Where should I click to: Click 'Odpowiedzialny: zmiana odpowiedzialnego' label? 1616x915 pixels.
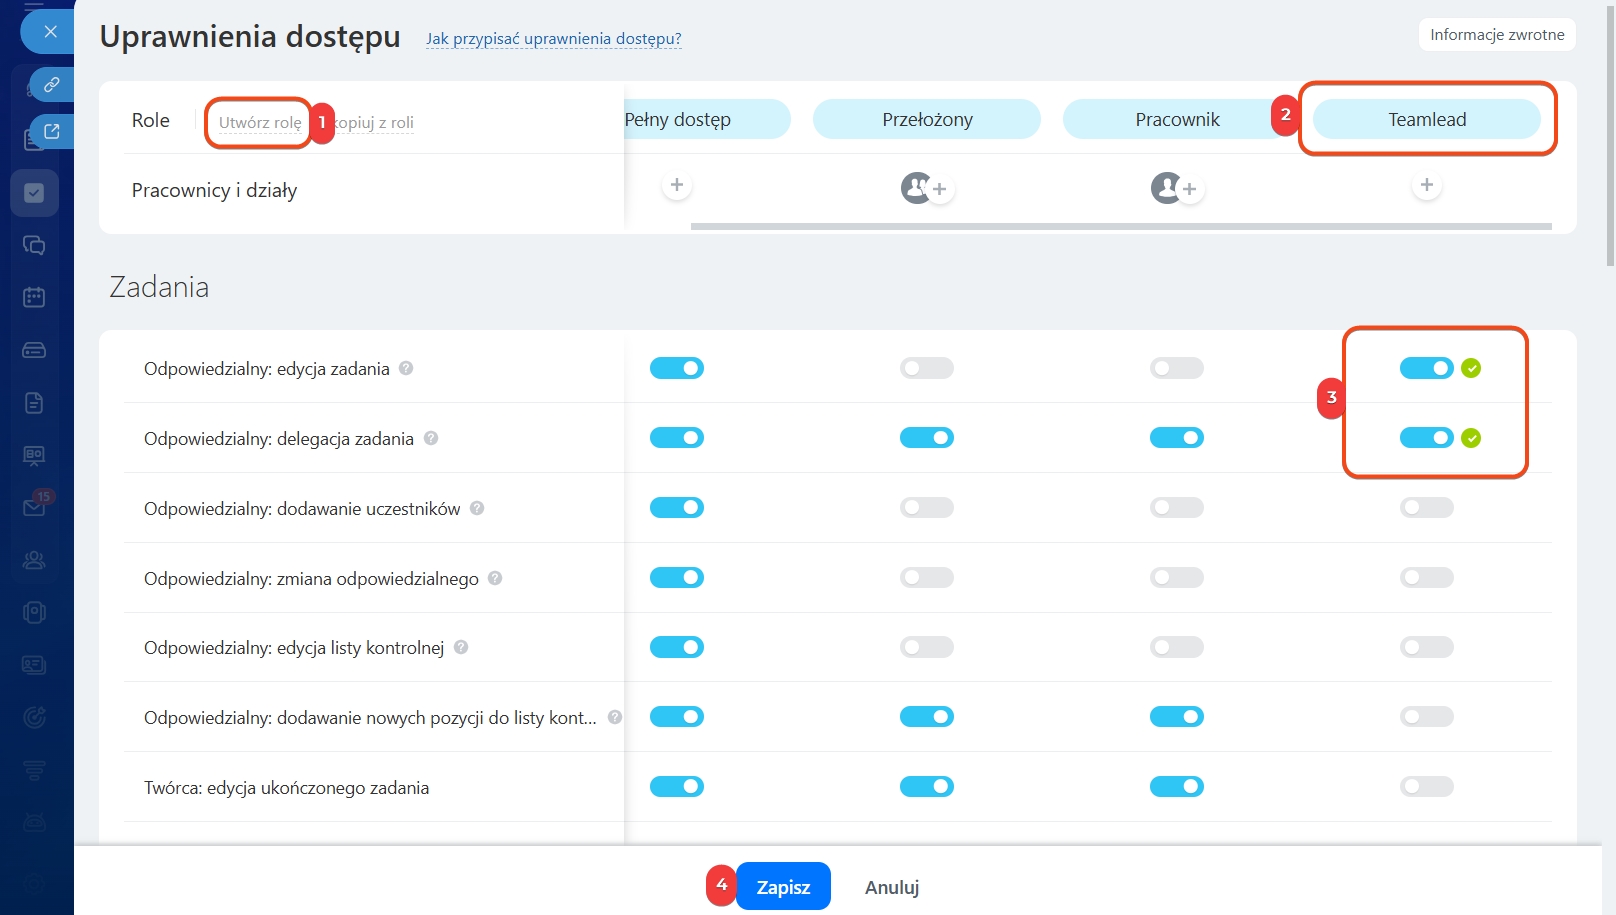point(311,579)
